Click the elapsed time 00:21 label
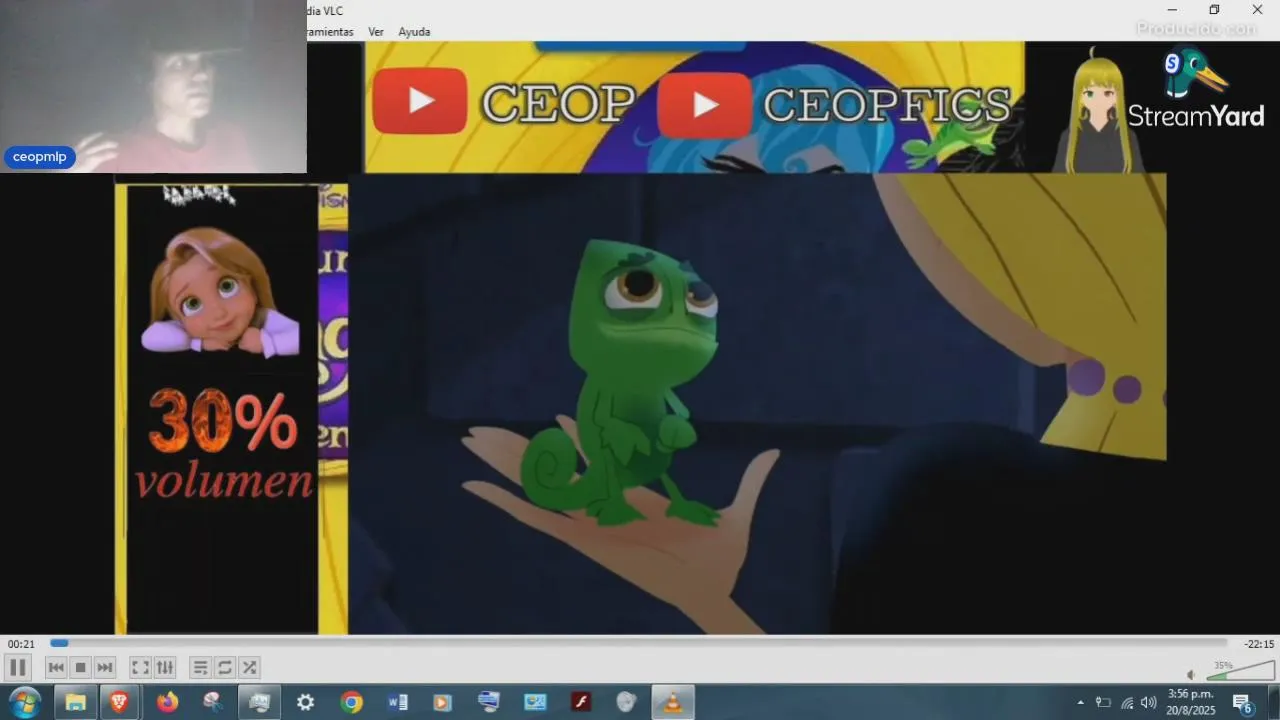This screenshot has height=720, width=1280. pyautogui.click(x=21, y=644)
